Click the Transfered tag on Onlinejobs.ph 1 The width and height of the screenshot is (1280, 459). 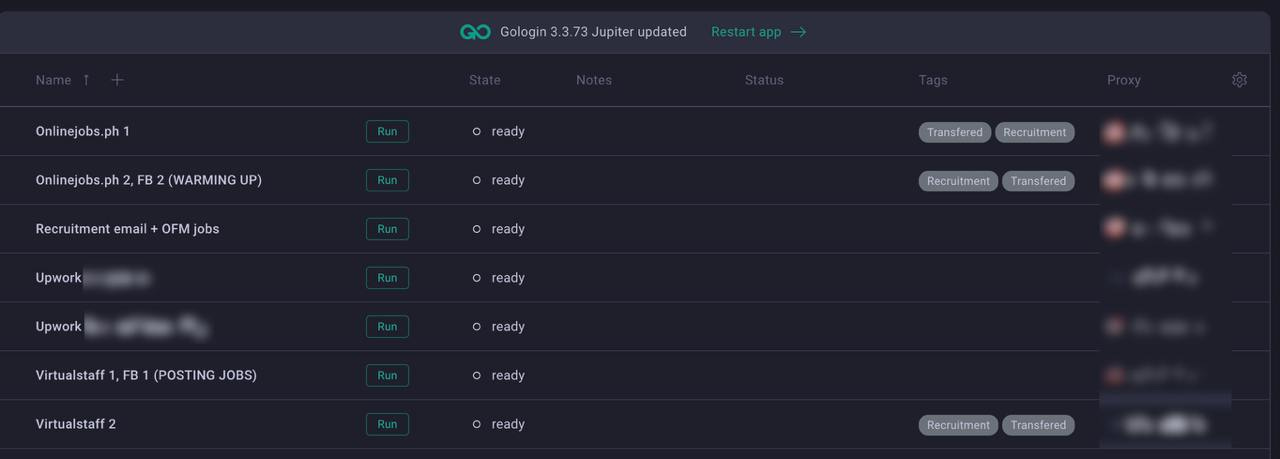pyautogui.click(x=955, y=132)
